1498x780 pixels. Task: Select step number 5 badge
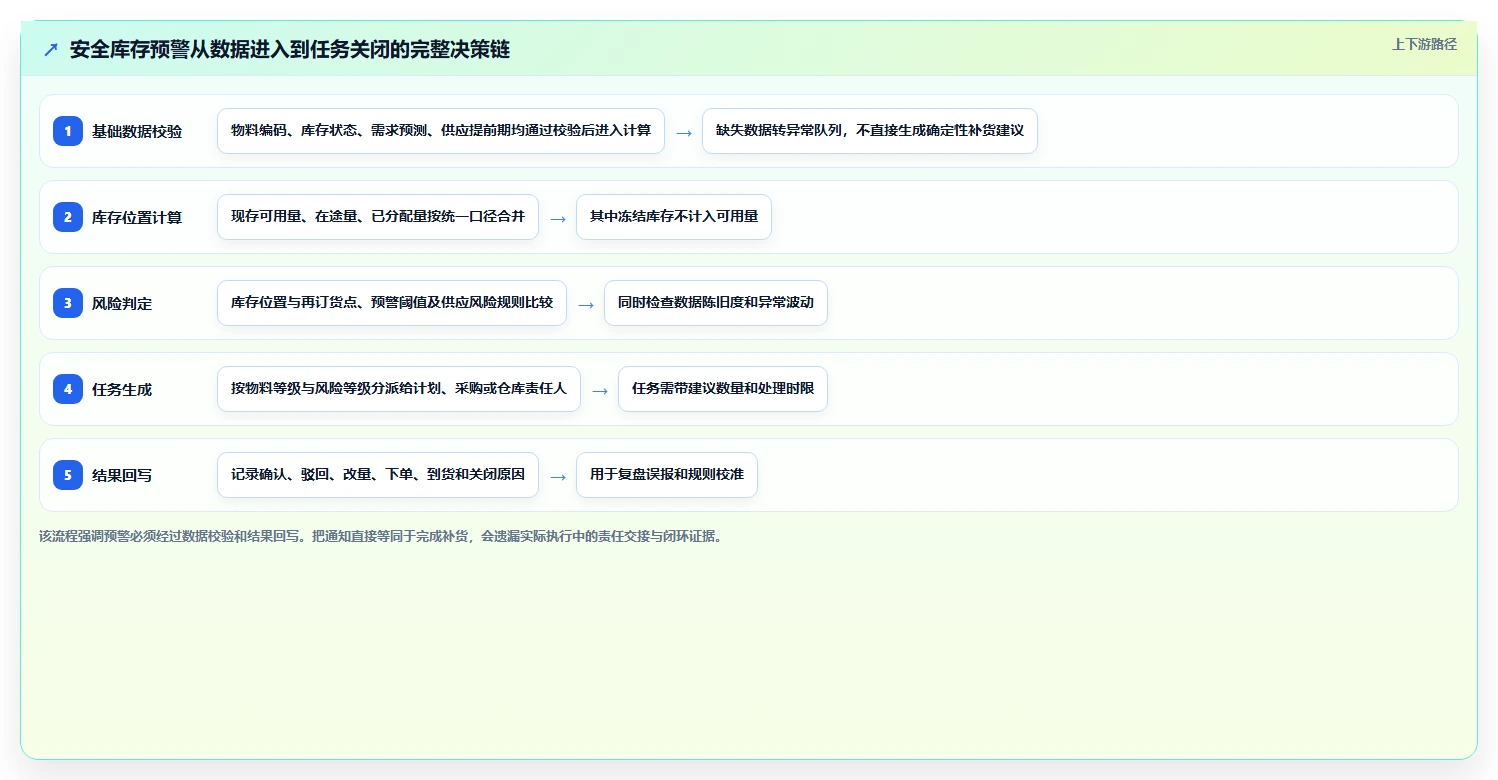68,475
